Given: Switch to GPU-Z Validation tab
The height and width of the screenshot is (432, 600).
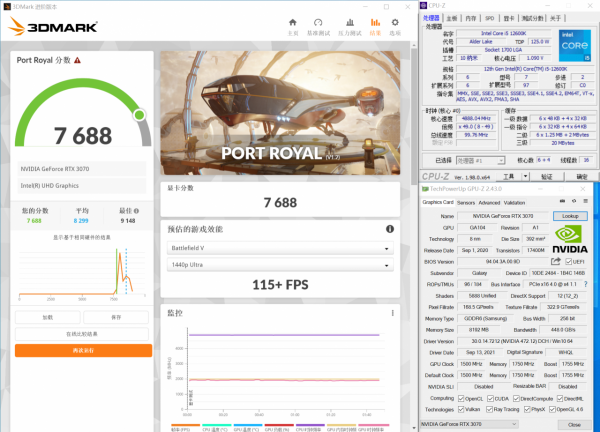Looking at the screenshot, I should tap(514, 202).
